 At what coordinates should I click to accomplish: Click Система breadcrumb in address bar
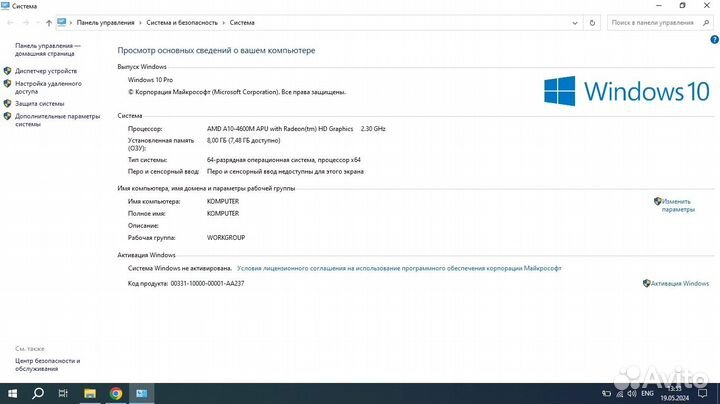click(x=242, y=22)
